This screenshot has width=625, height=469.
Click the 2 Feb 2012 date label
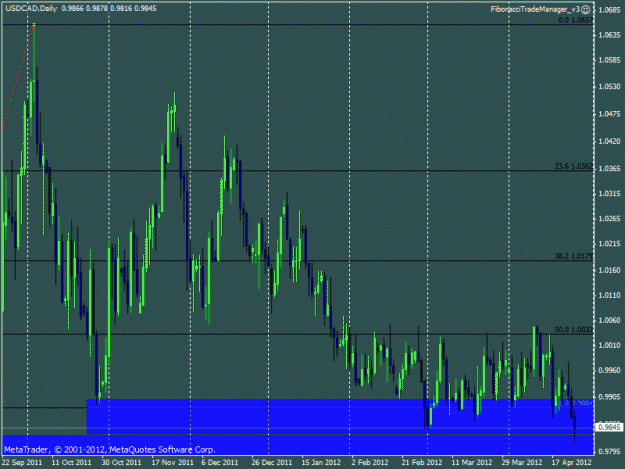[x=370, y=463]
